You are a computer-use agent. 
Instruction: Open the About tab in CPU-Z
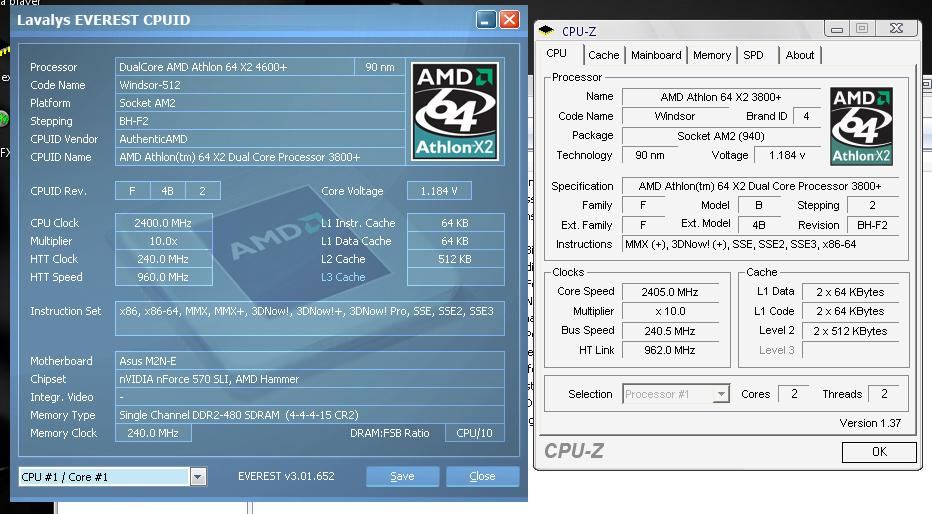click(800, 55)
